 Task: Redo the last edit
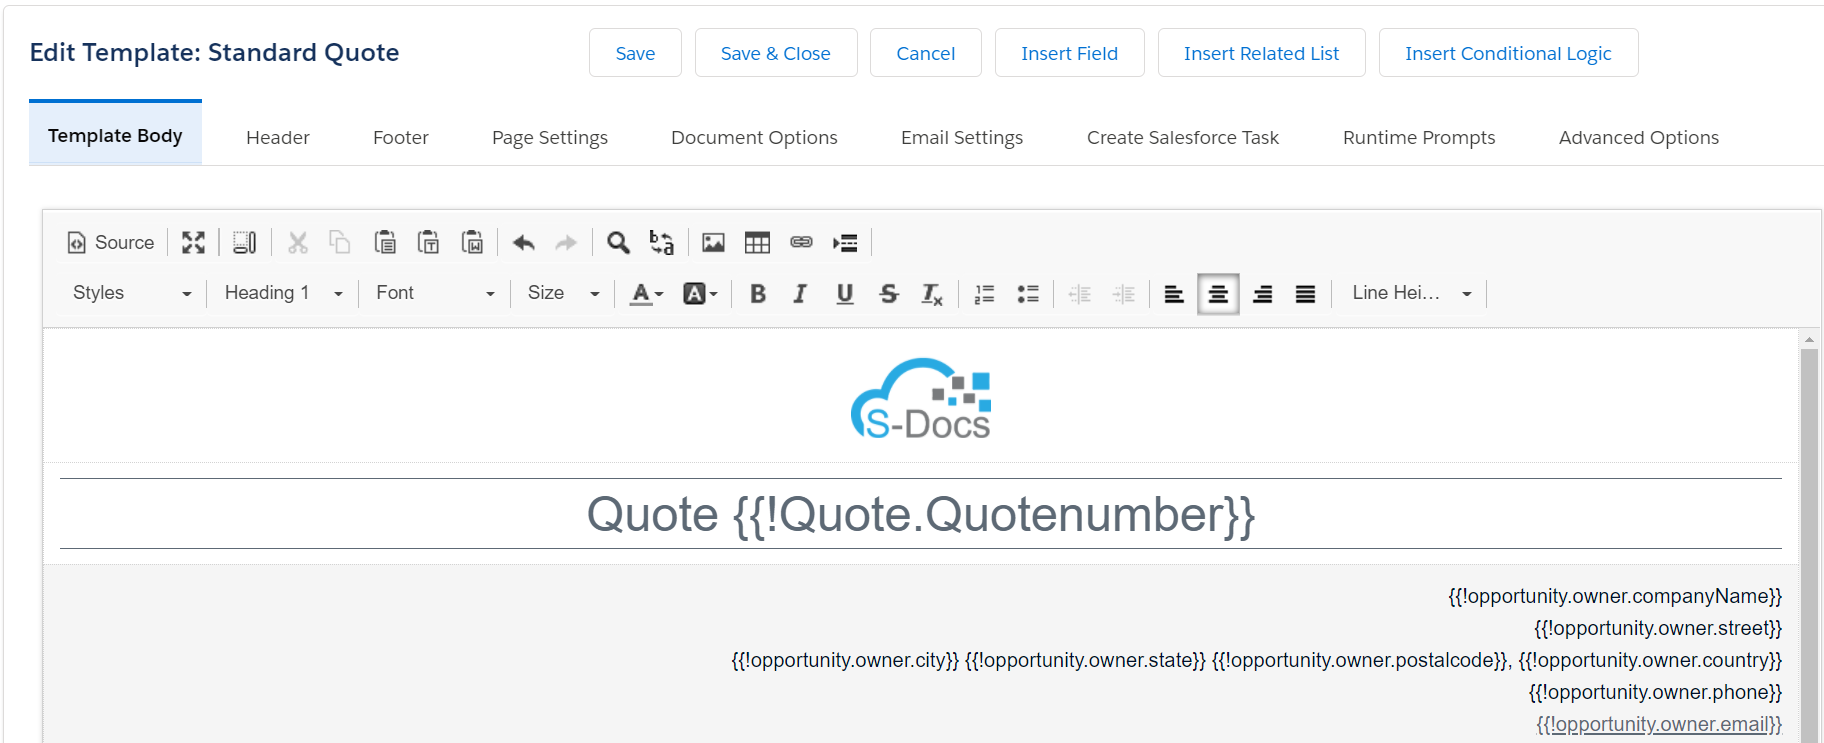[566, 243]
